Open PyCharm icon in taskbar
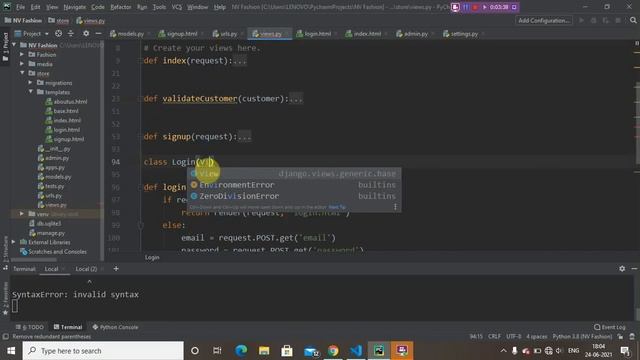Screen dimensions: 640x360 pyautogui.click(x=379, y=351)
